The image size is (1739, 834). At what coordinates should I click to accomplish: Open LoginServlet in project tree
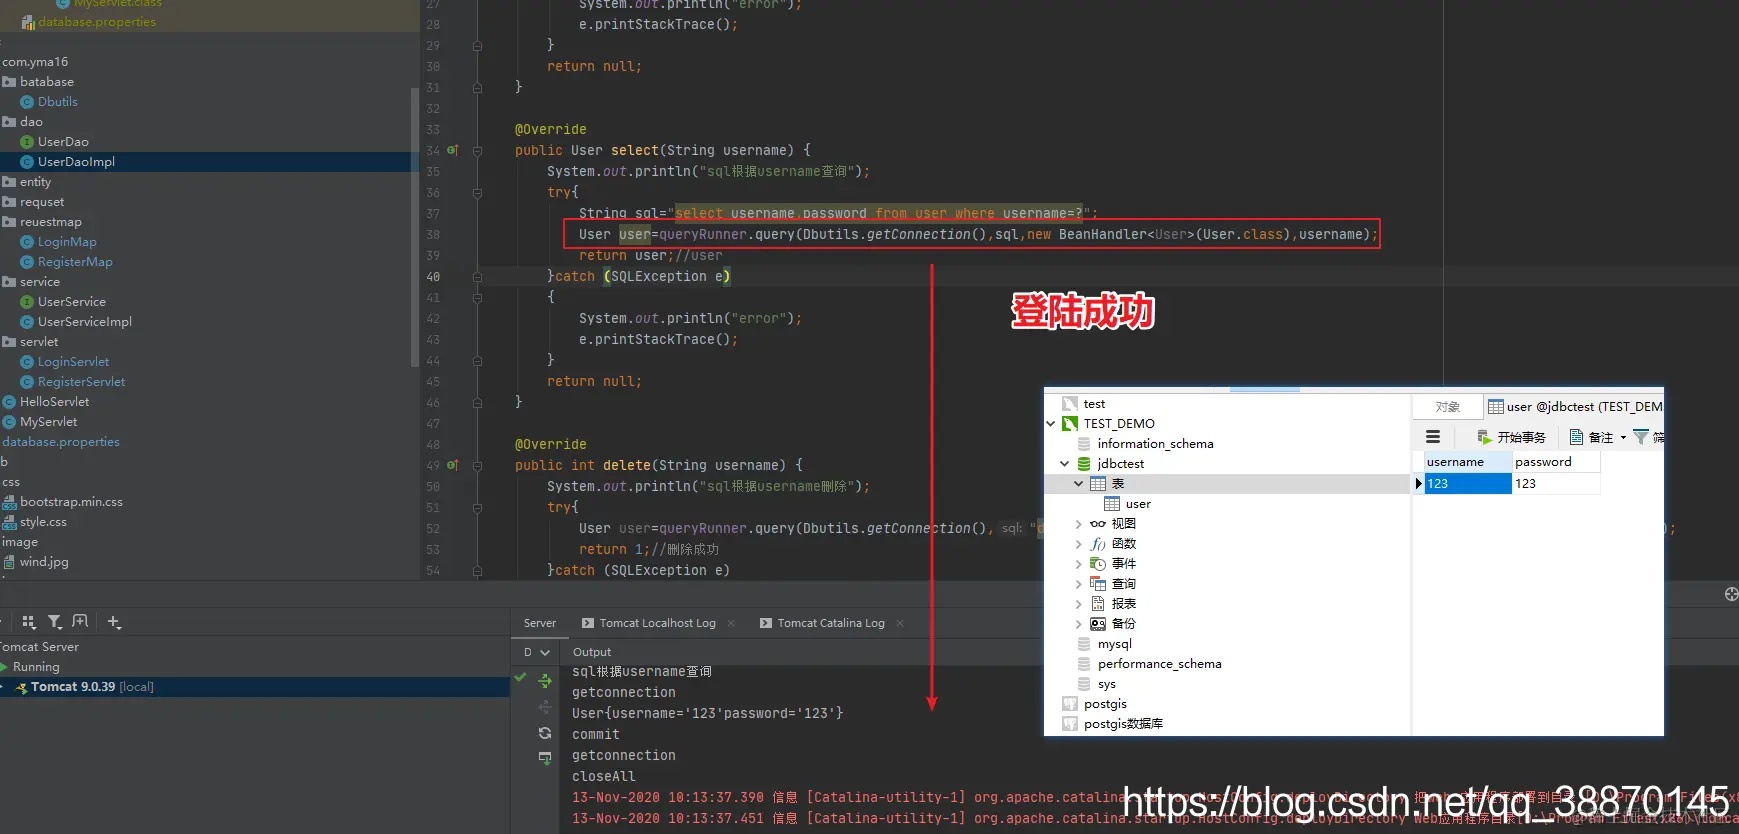(73, 362)
